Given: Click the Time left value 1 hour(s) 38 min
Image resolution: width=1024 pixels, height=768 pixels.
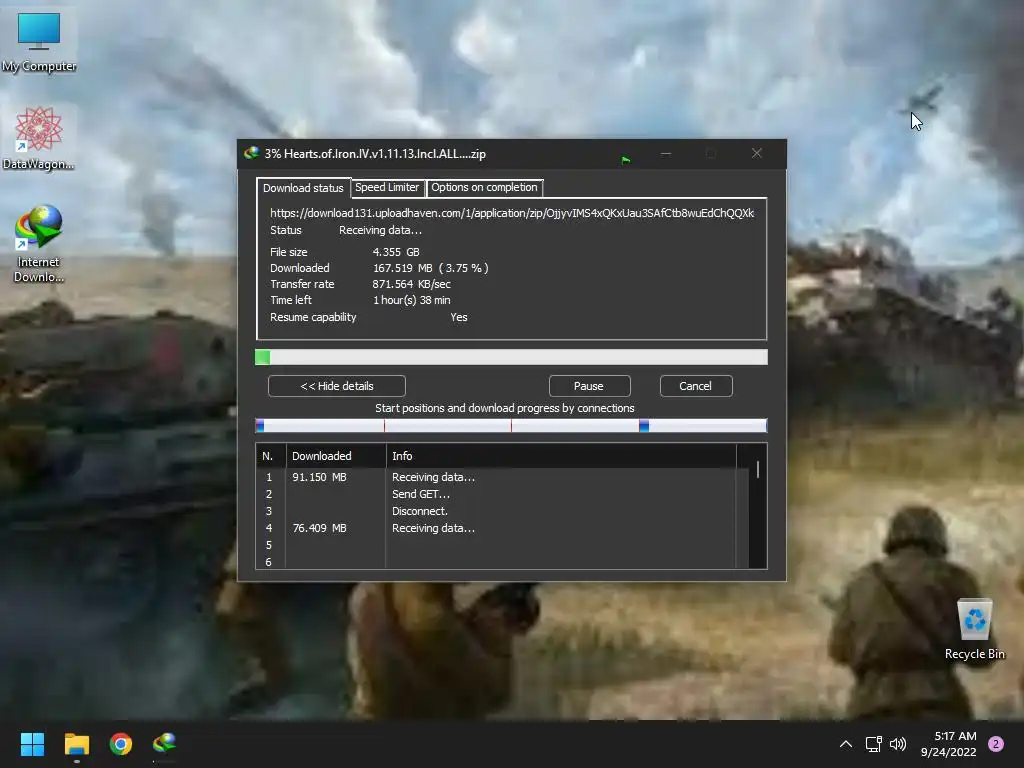Looking at the screenshot, I should [411, 300].
